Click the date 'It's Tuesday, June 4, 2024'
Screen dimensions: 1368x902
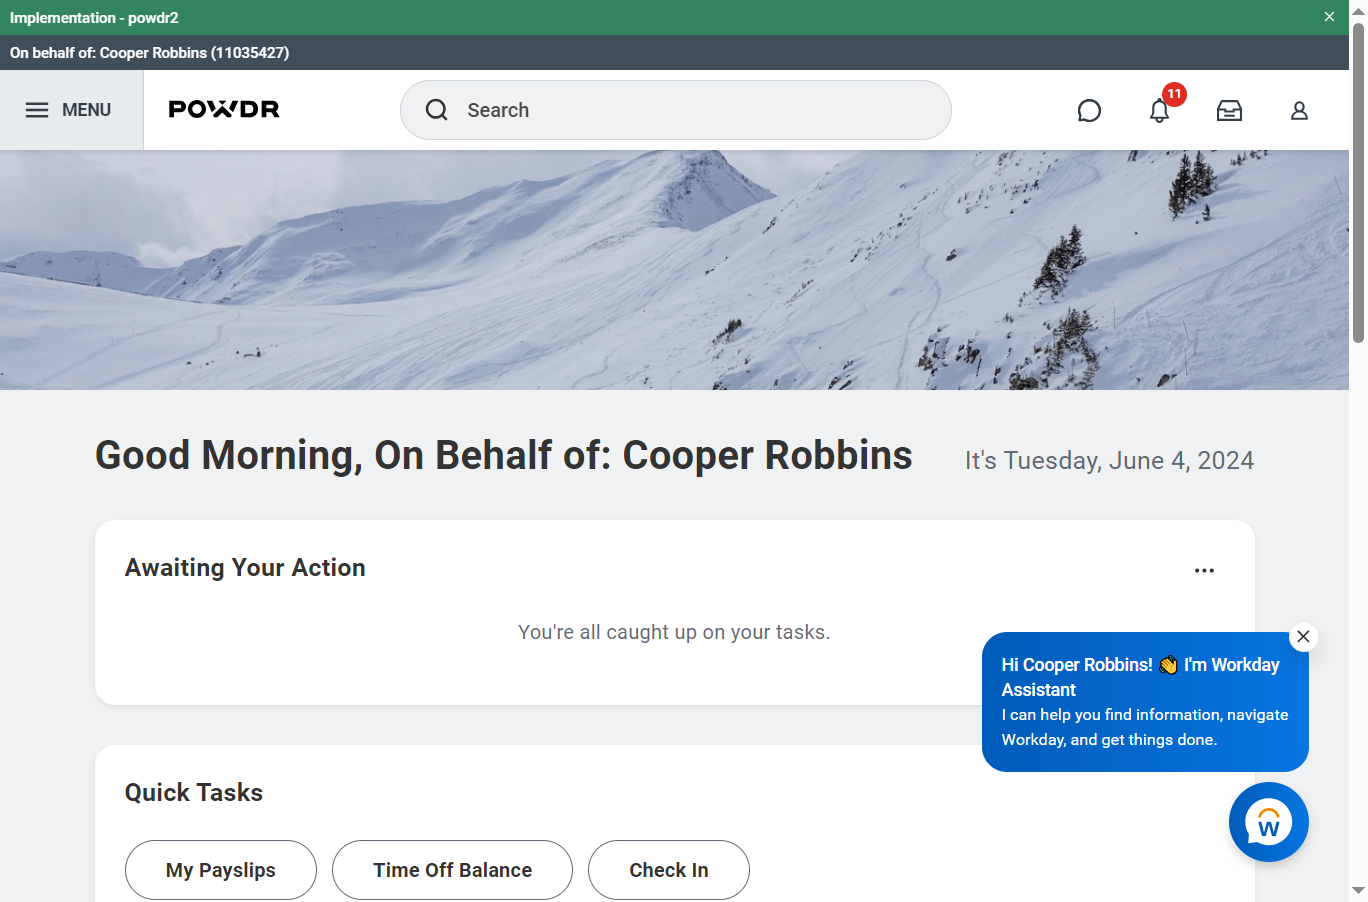(1109, 460)
